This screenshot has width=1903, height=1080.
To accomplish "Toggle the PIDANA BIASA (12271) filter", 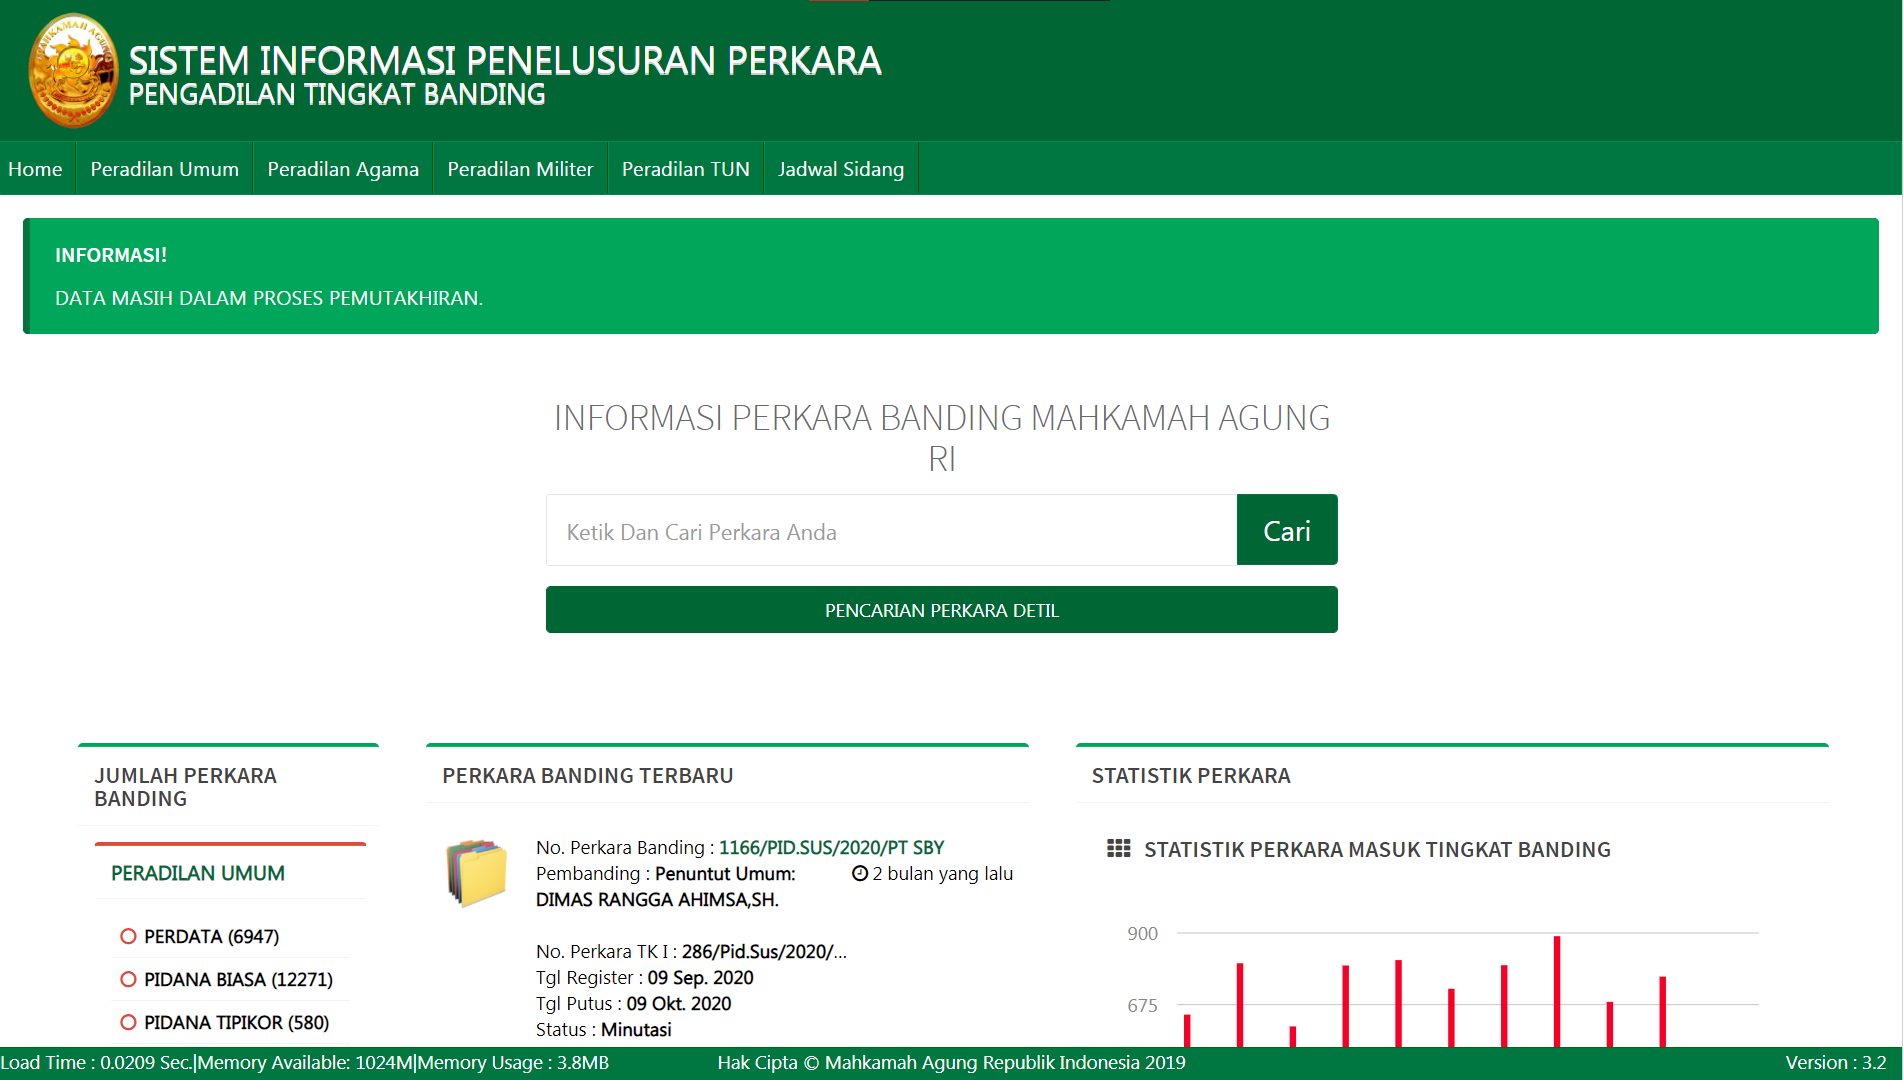I will point(237,979).
